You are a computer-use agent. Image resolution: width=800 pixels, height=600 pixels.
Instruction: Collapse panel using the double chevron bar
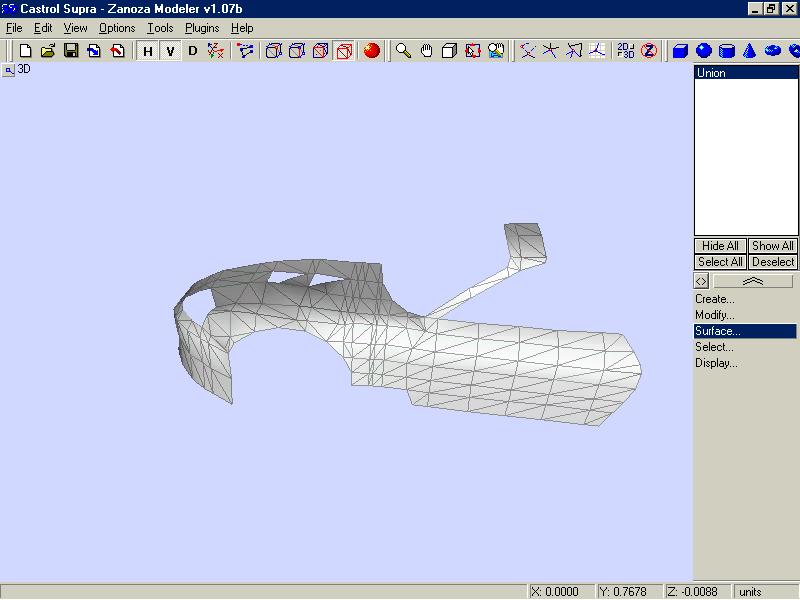click(753, 281)
